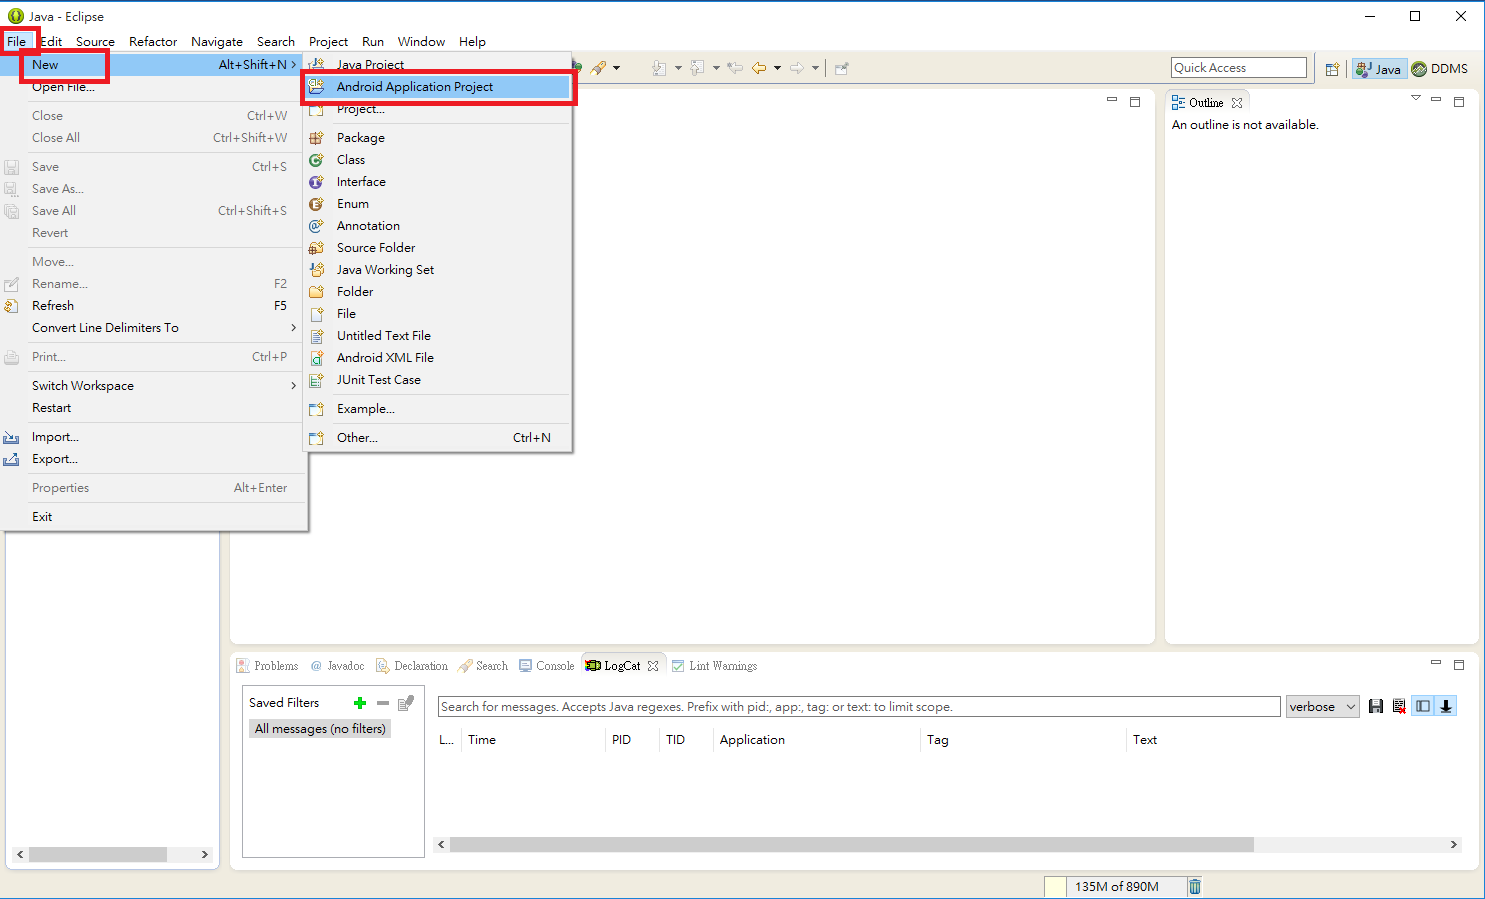Run garbage collector trash icon
The width and height of the screenshot is (1485, 899).
(x=1194, y=886)
